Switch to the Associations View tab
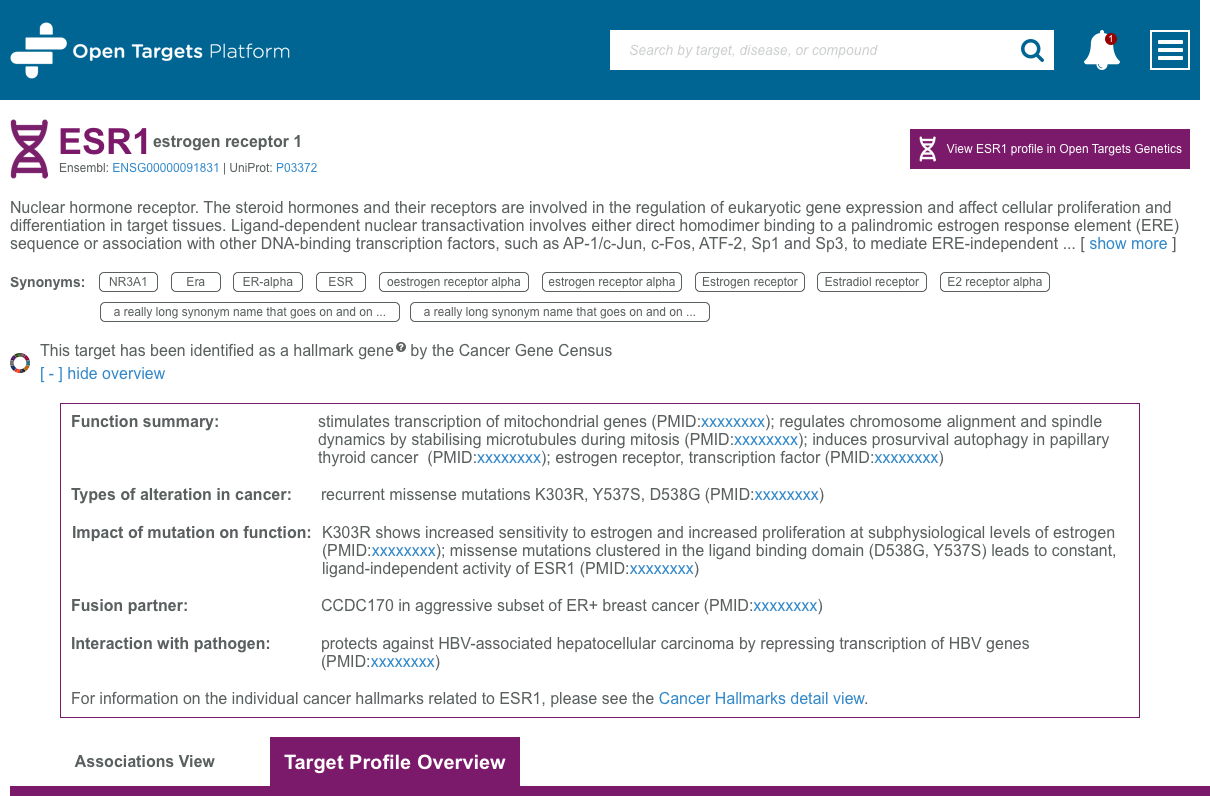 pos(144,761)
